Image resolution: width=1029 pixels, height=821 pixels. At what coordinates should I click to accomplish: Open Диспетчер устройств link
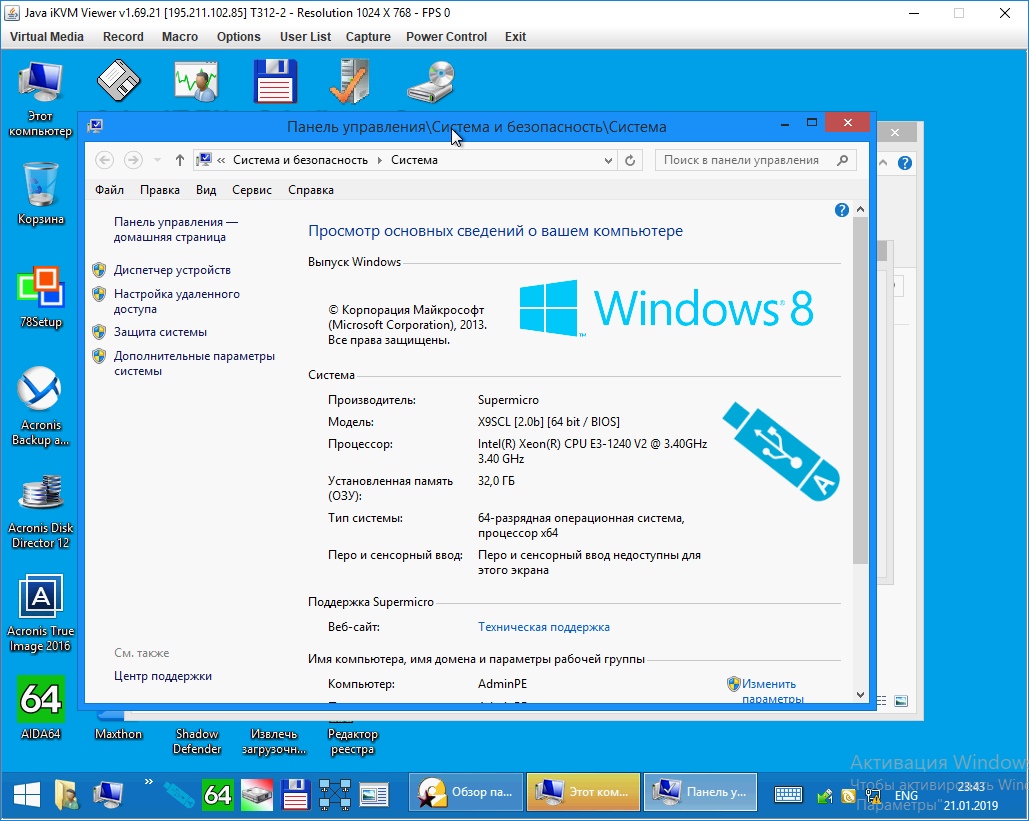[172, 270]
